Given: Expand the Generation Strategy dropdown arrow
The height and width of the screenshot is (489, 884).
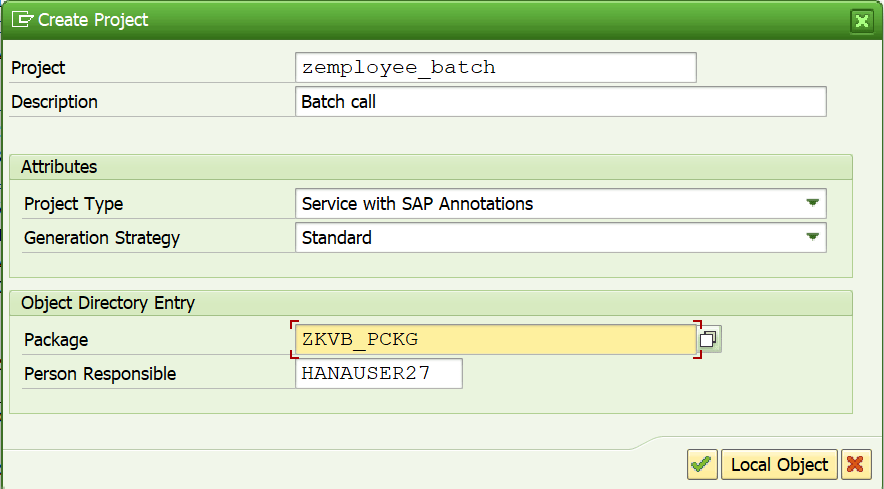Looking at the screenshot, I should [x=812, y=237].
